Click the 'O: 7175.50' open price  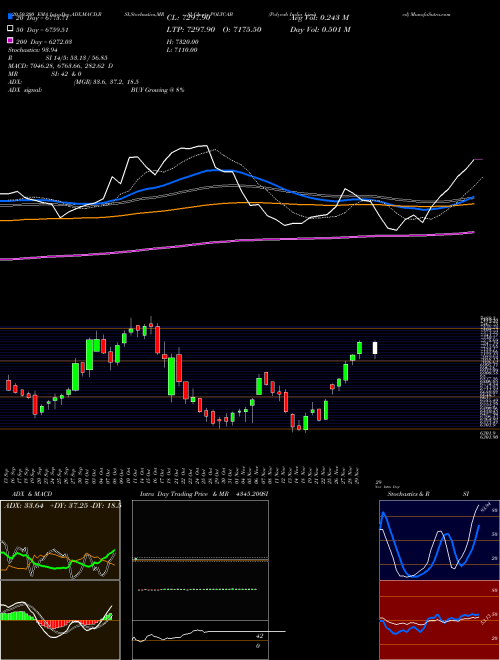240,29
